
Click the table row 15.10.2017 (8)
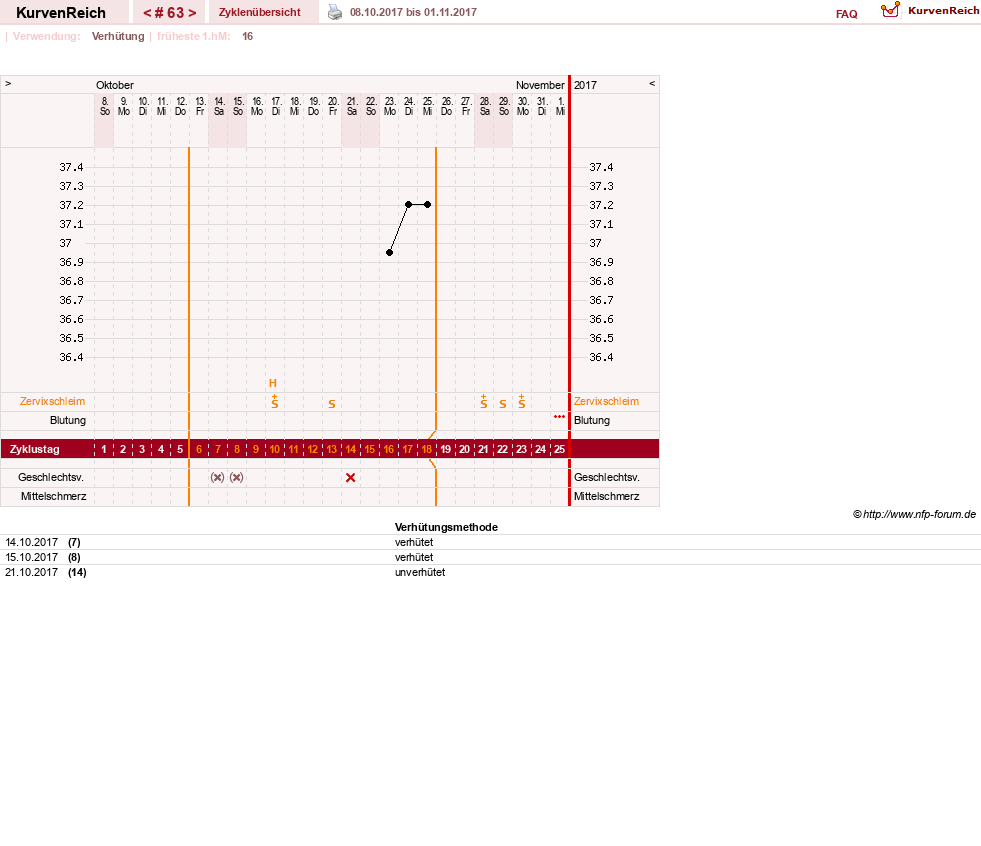pos(490,557)
